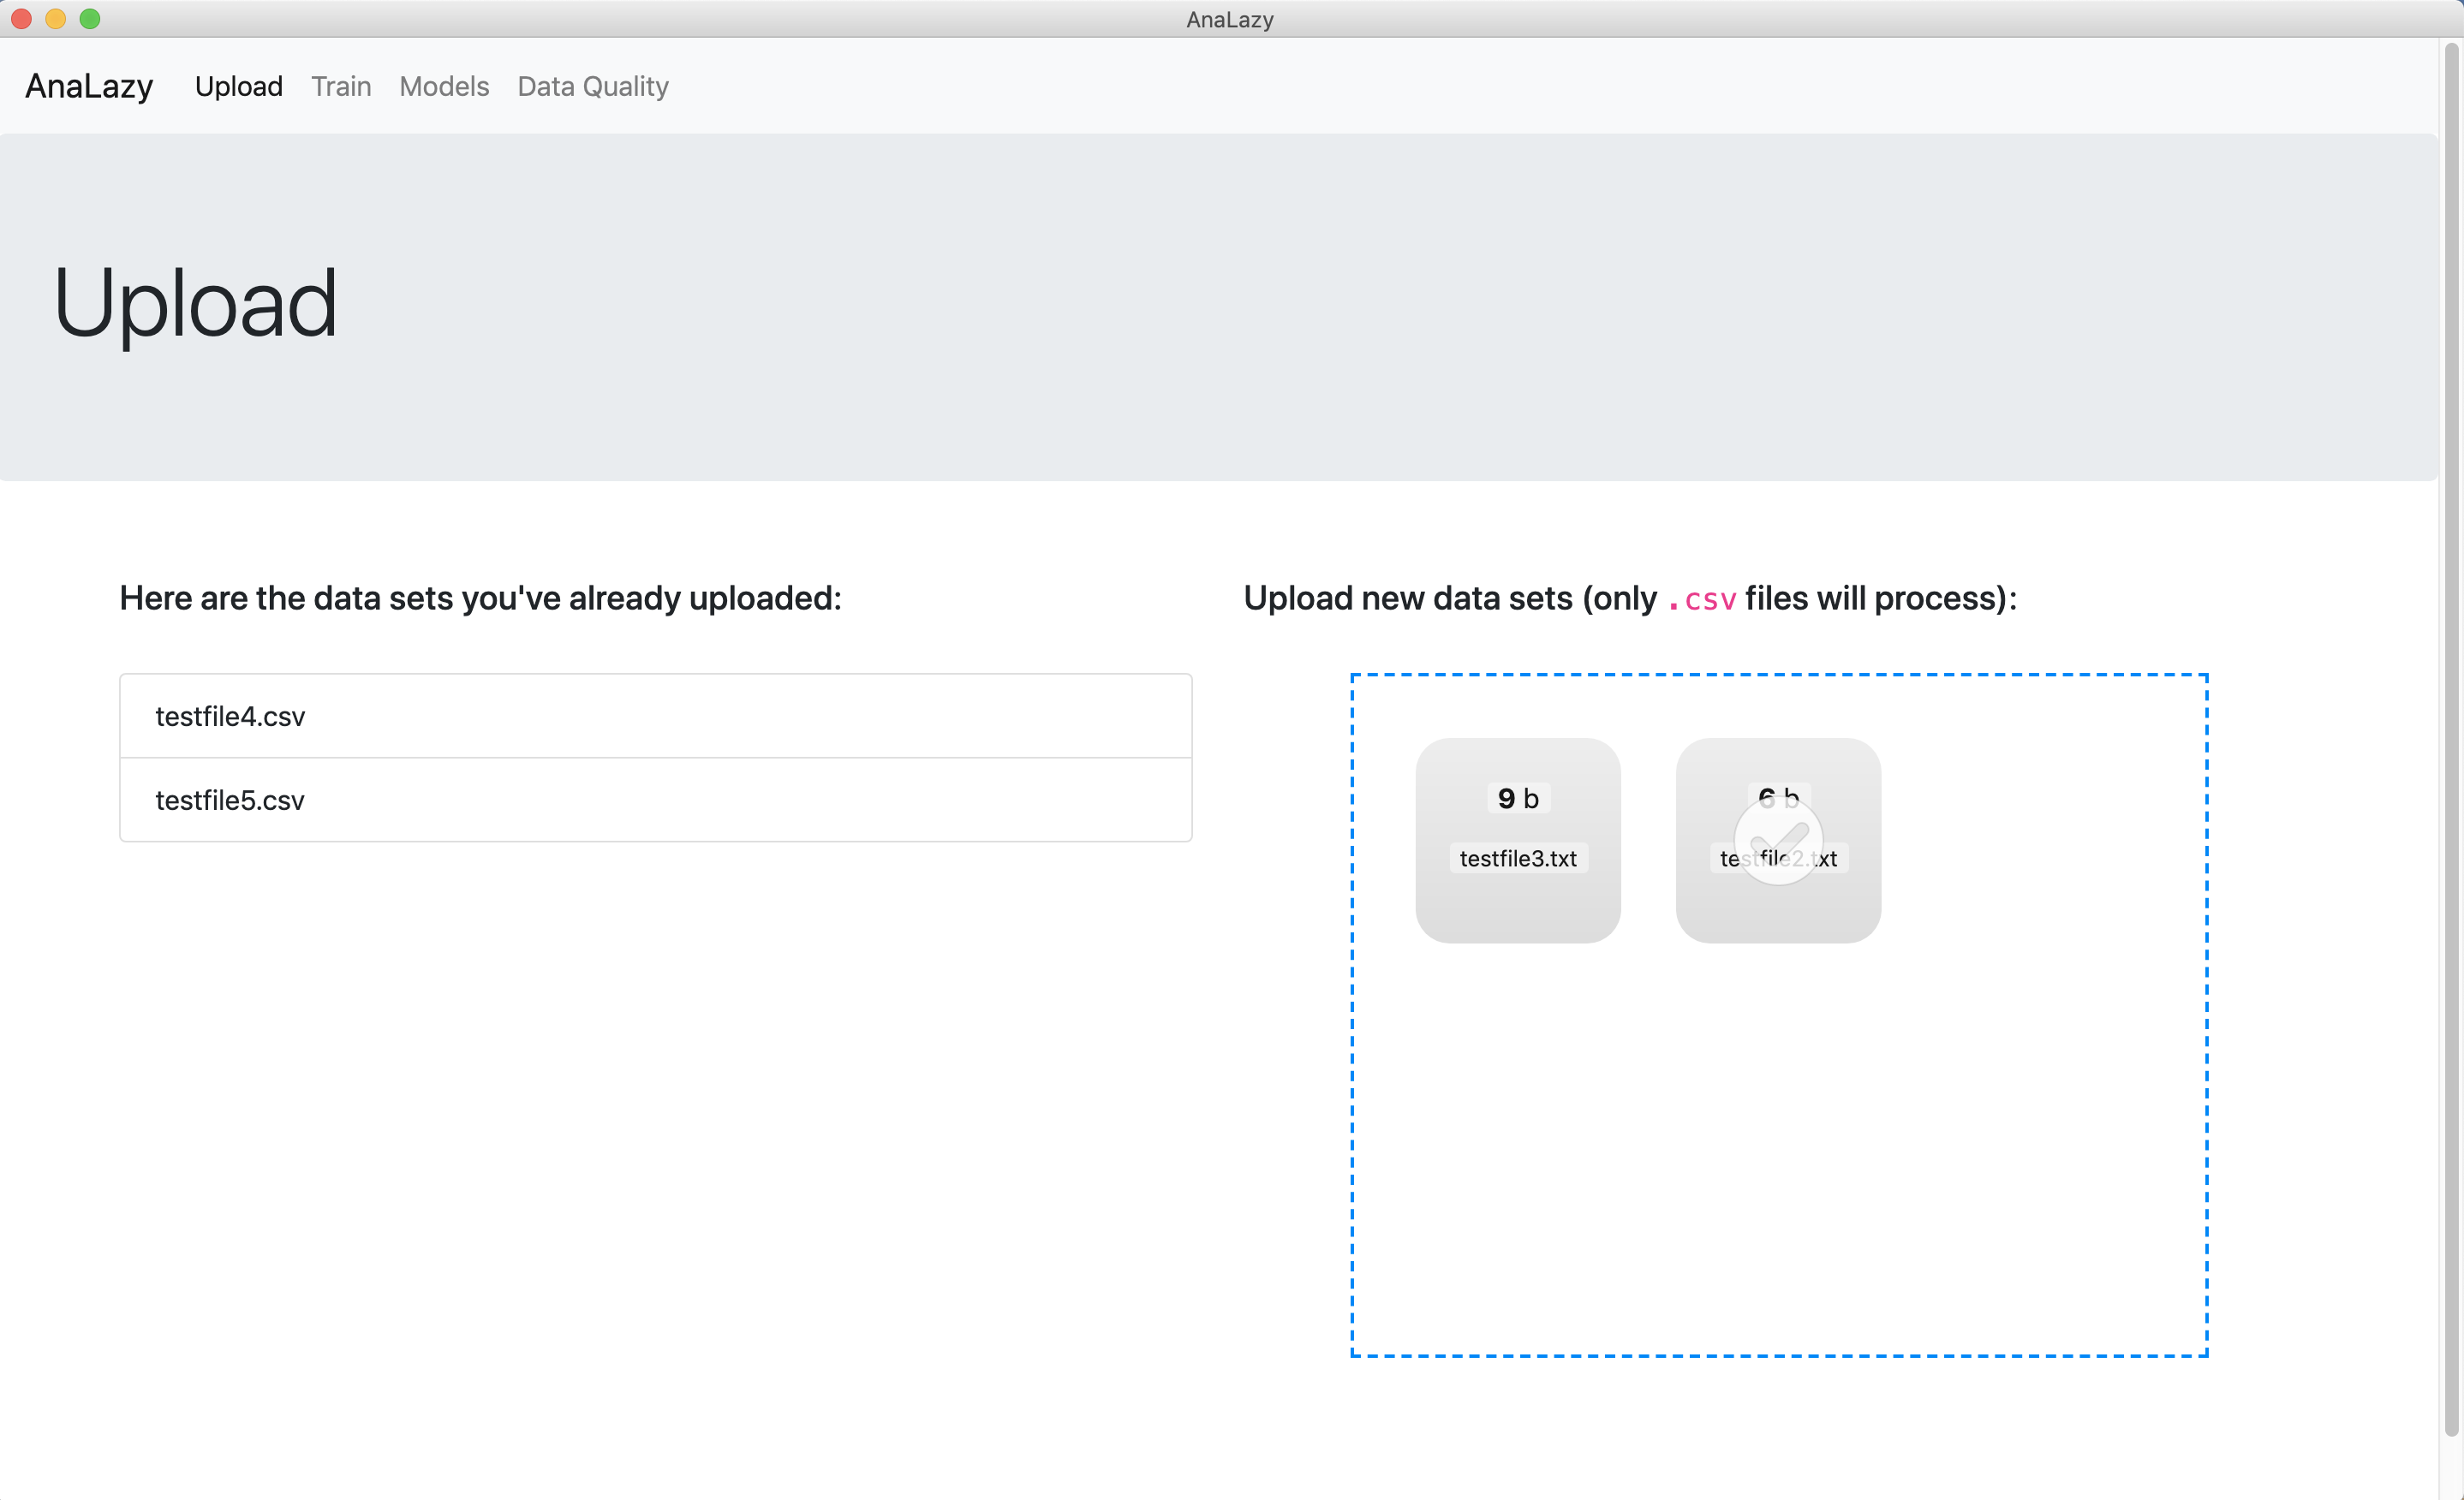Viewport: 2464px width, 1500px height.
Task: Select the Train menu icon
Action: point(340,85)
